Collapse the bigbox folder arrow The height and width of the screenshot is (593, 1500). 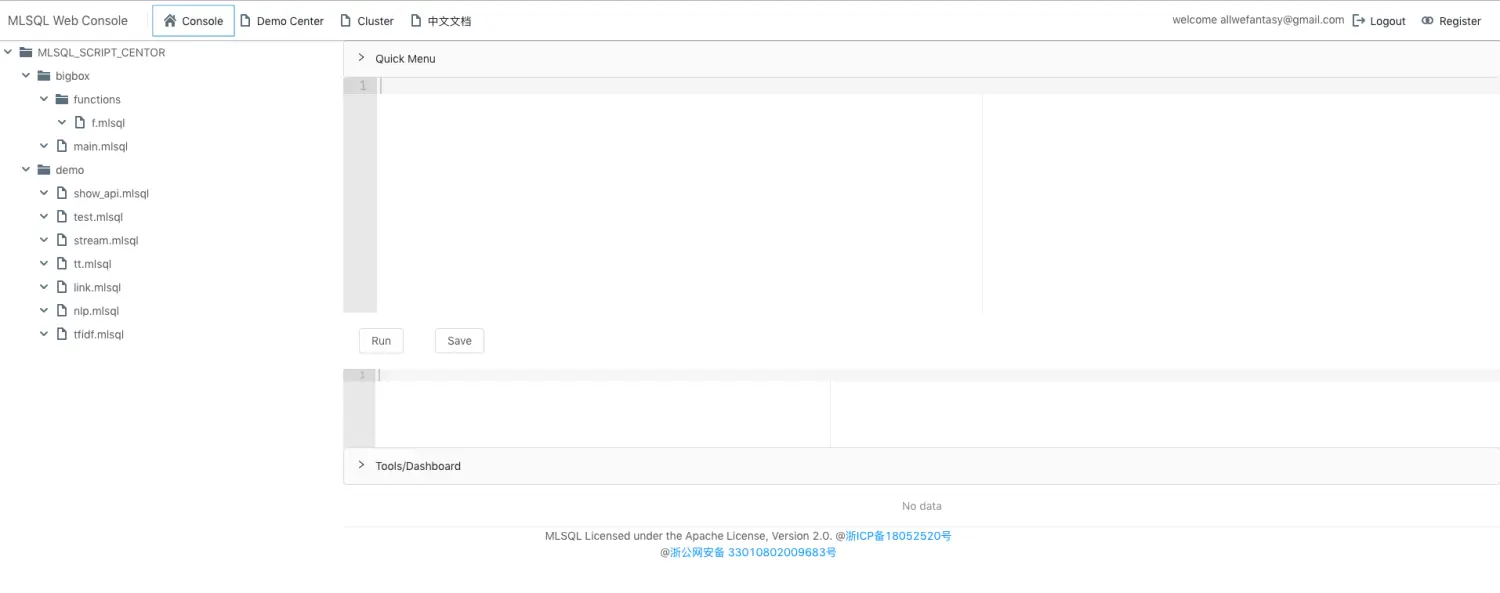[x=26, y=76]
